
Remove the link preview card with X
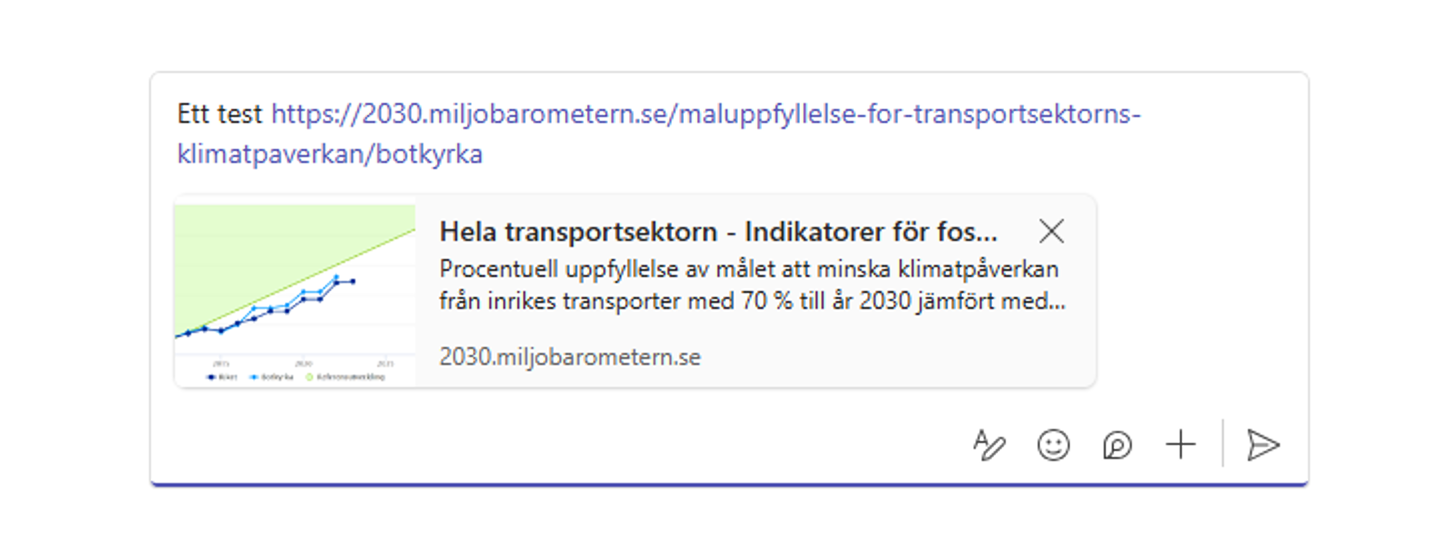point(1051,232)
